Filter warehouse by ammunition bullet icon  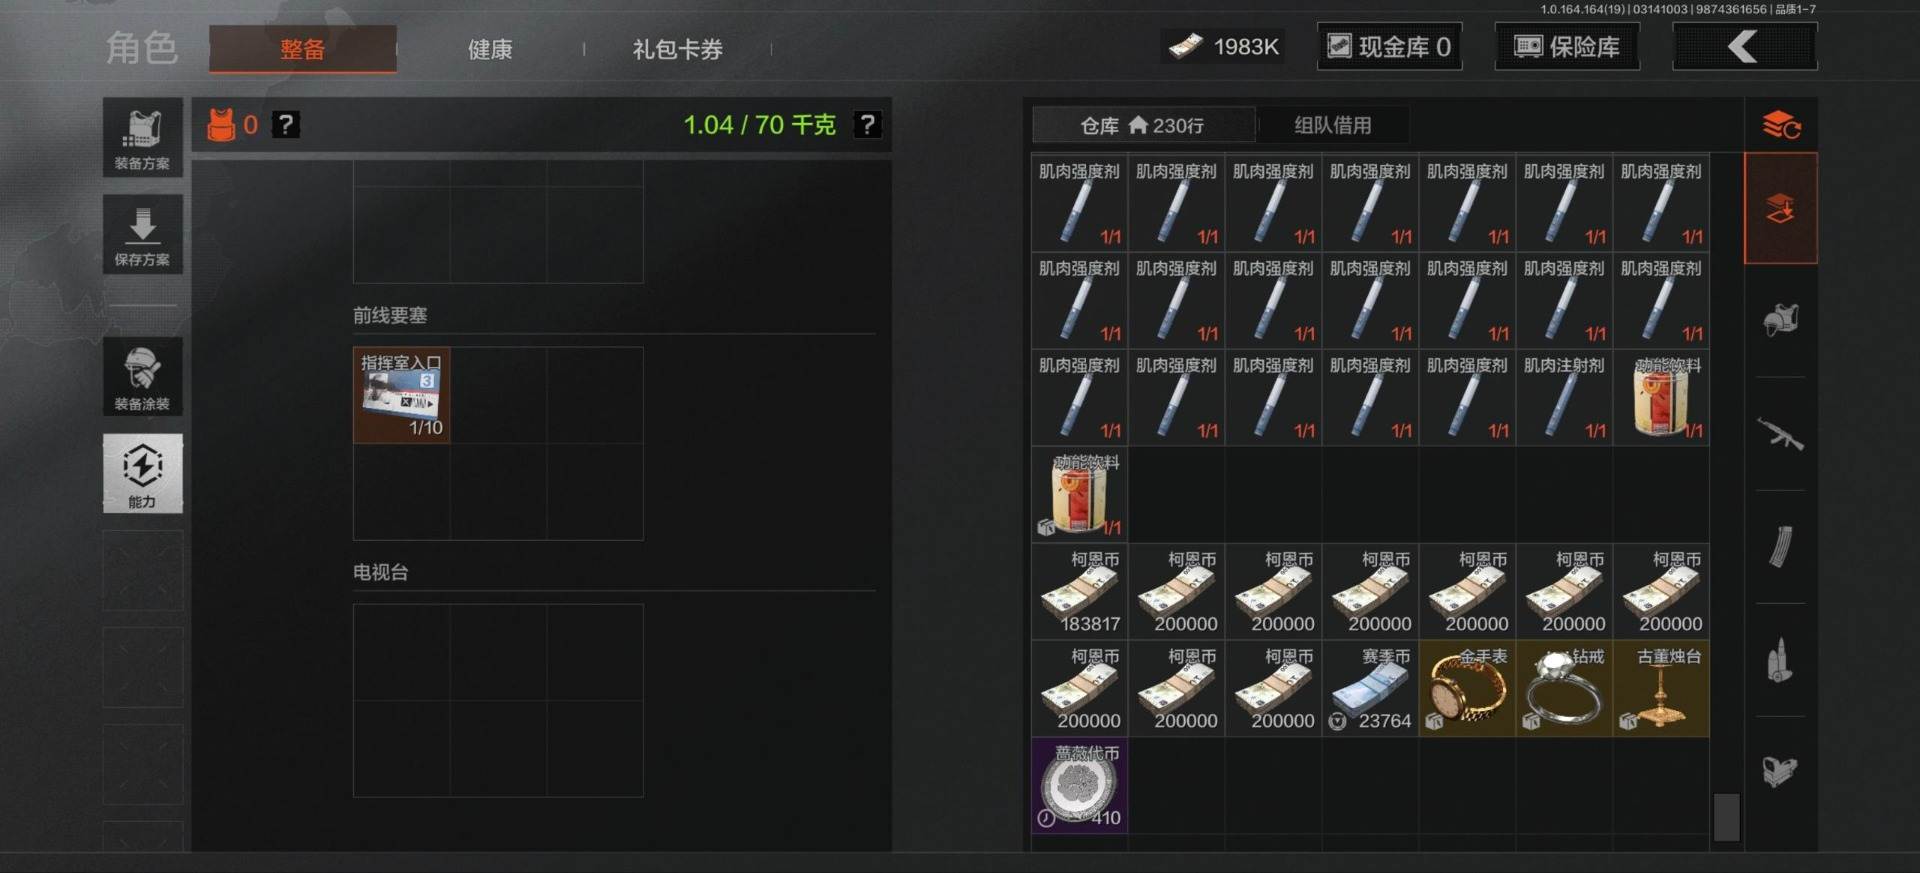1780,660
